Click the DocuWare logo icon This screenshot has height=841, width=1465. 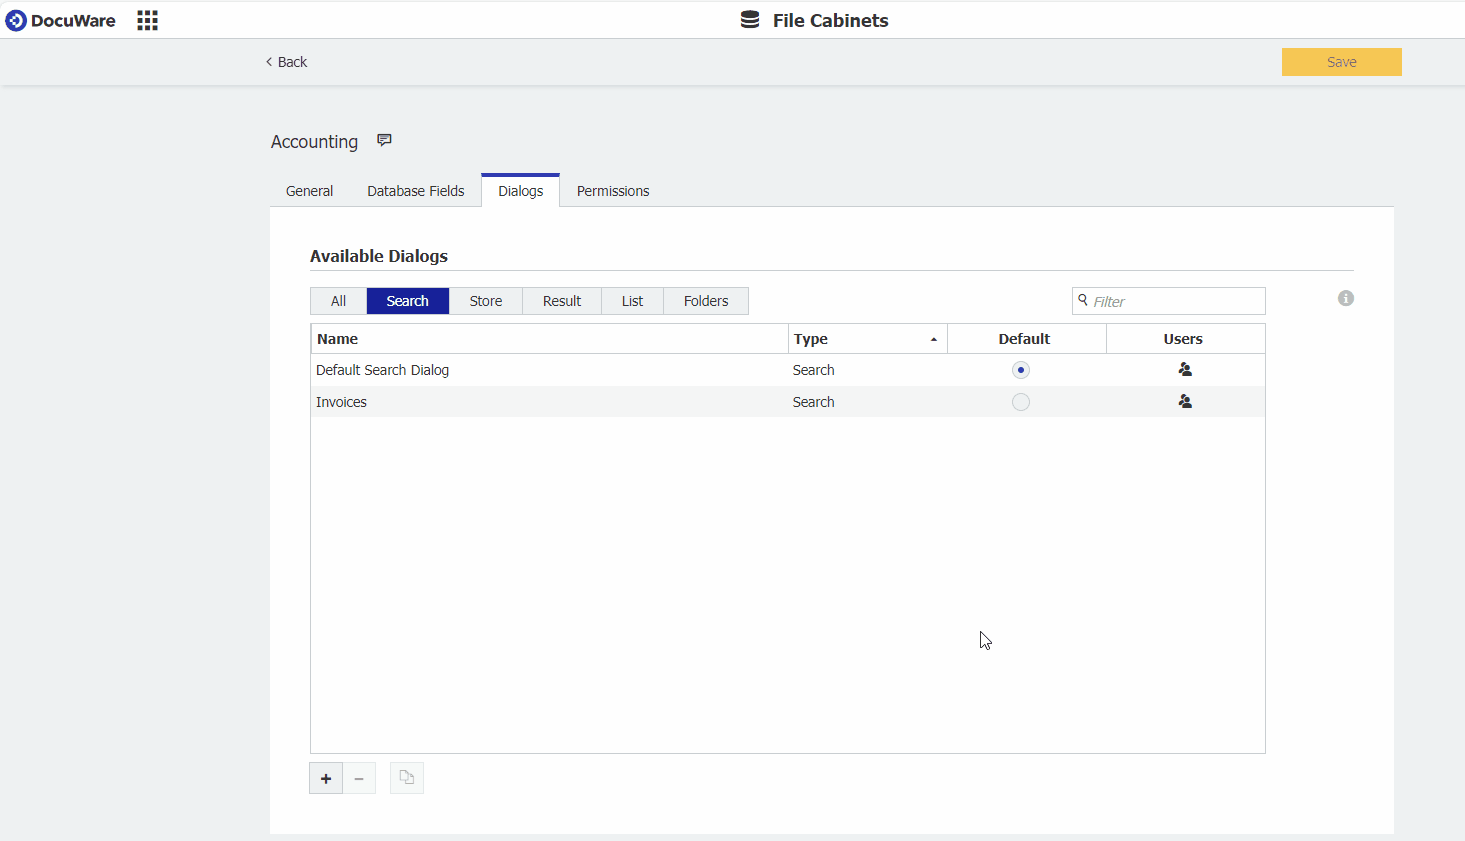[15, 19]
